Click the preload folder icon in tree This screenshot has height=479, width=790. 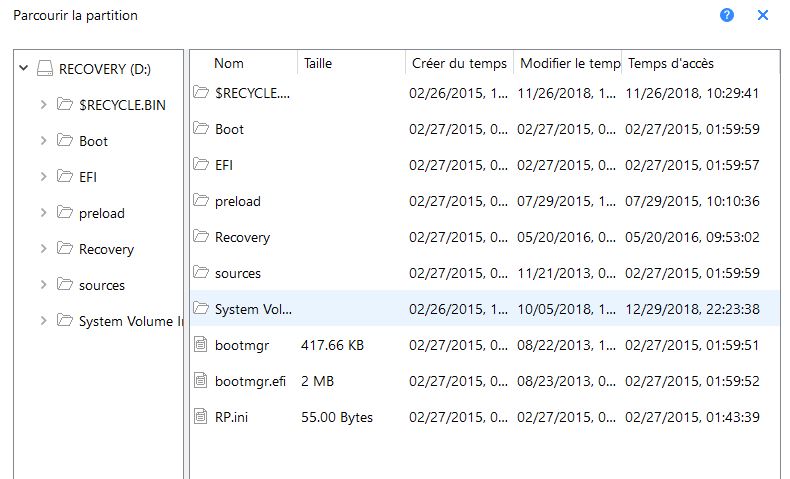pos(64,212)
